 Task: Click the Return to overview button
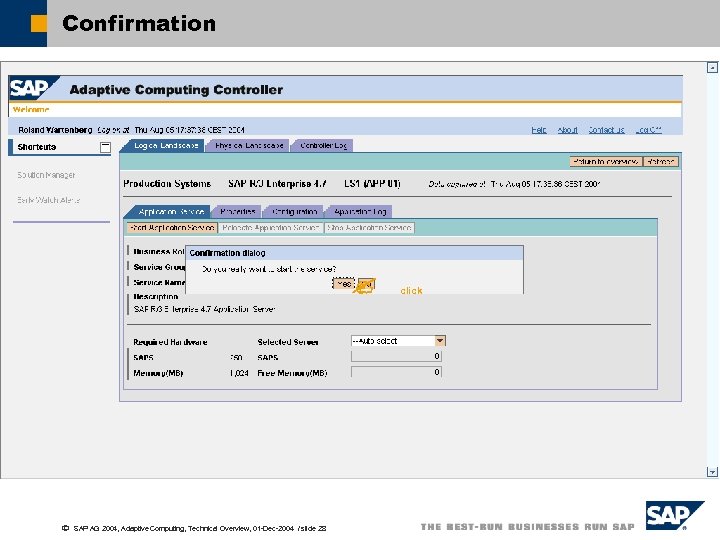coord(606,162)
